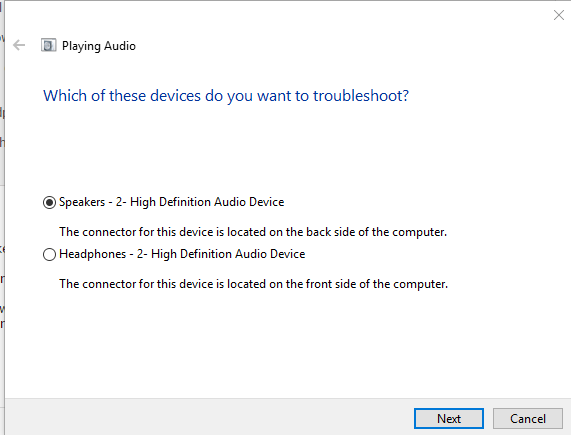Proceed with the Next button

(449, 419)
